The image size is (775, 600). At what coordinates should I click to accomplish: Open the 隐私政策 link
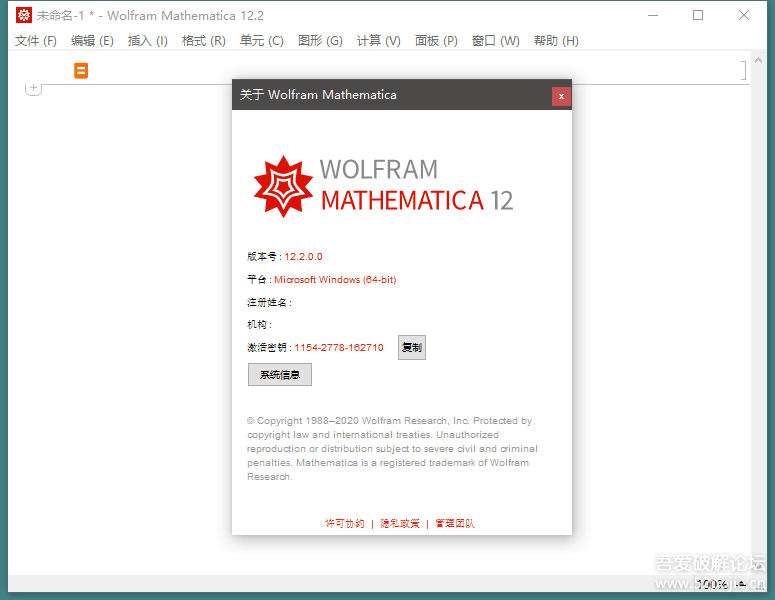pyautogui.click(x=400, y=523)
